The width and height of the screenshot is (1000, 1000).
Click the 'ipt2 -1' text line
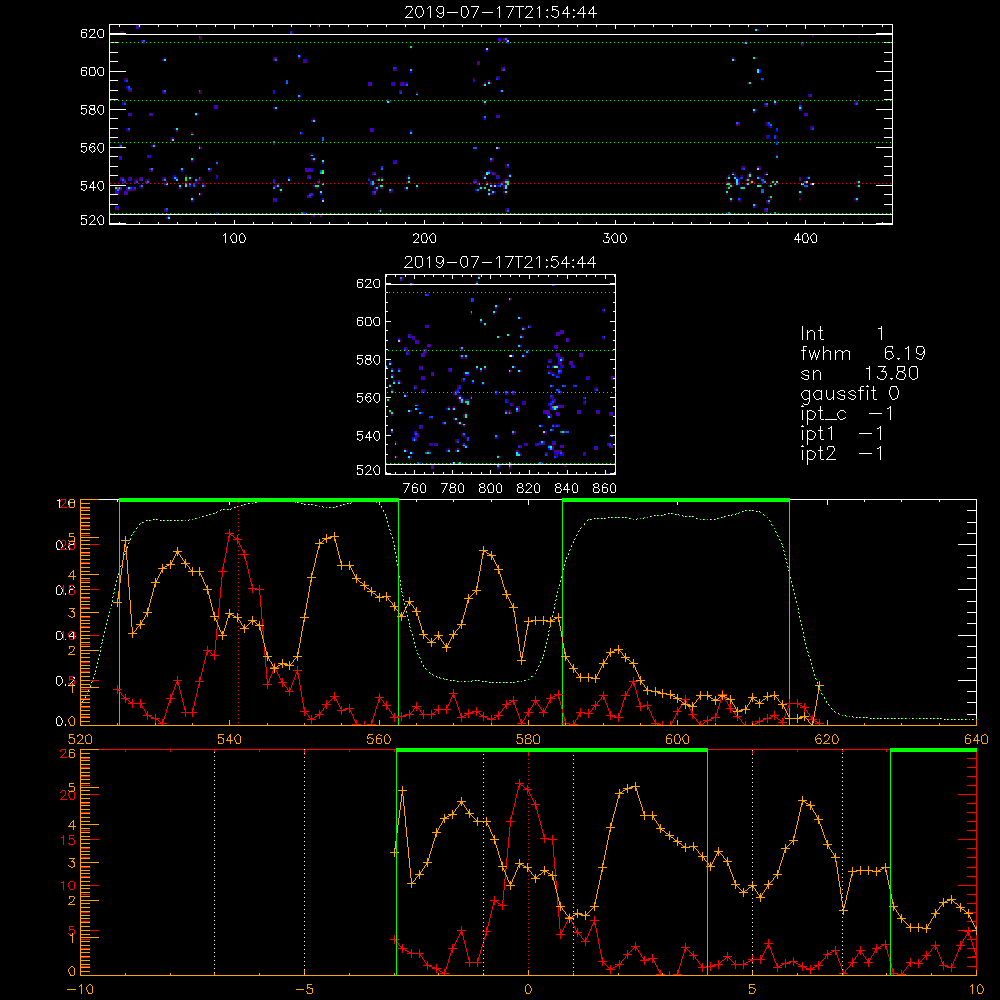(842, 453)
